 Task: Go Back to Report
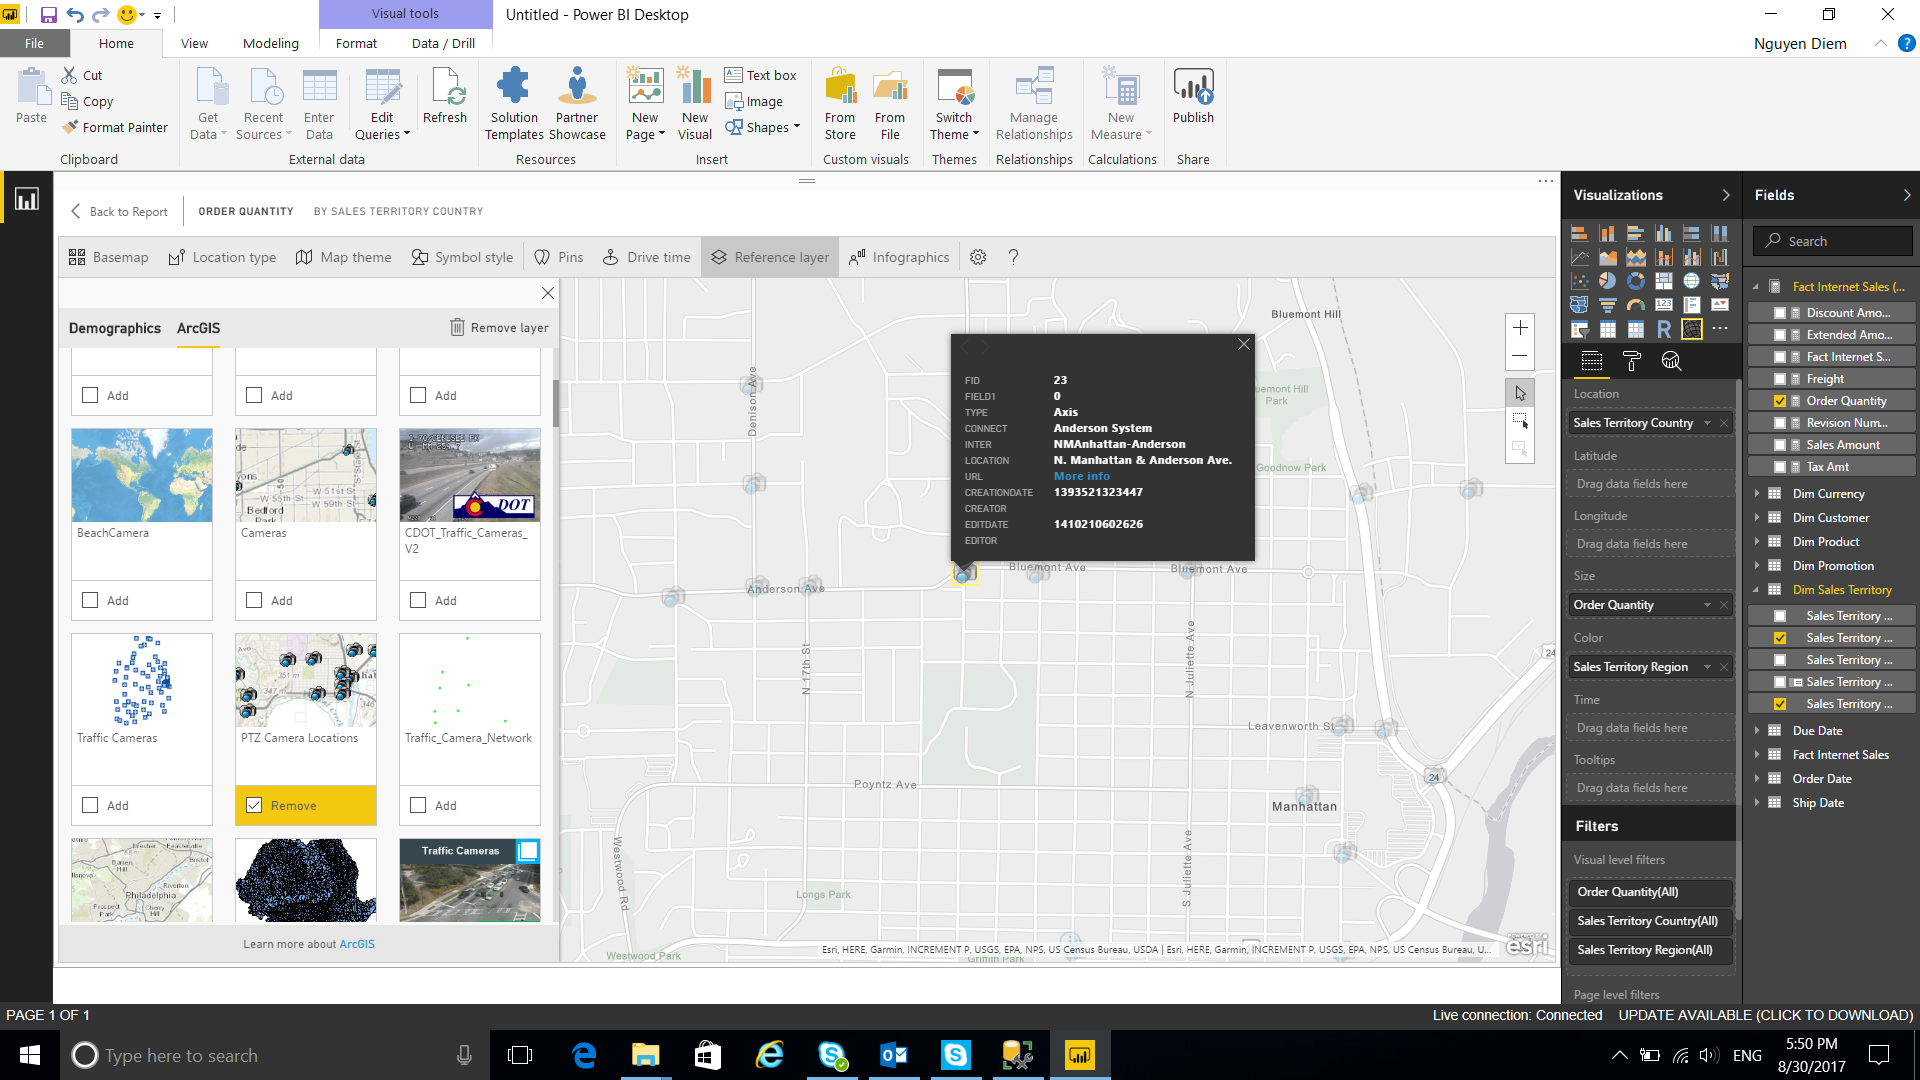coord(119,211)
